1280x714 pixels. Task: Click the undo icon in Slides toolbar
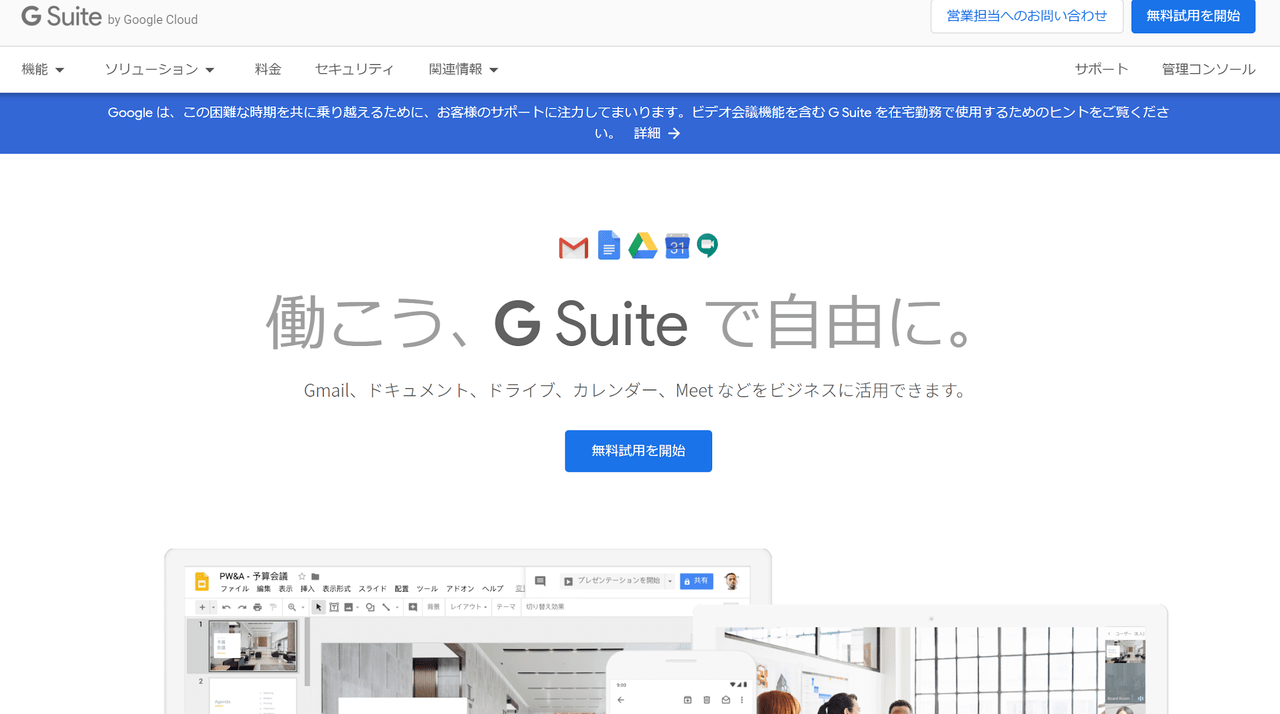[x=226, y=607]
